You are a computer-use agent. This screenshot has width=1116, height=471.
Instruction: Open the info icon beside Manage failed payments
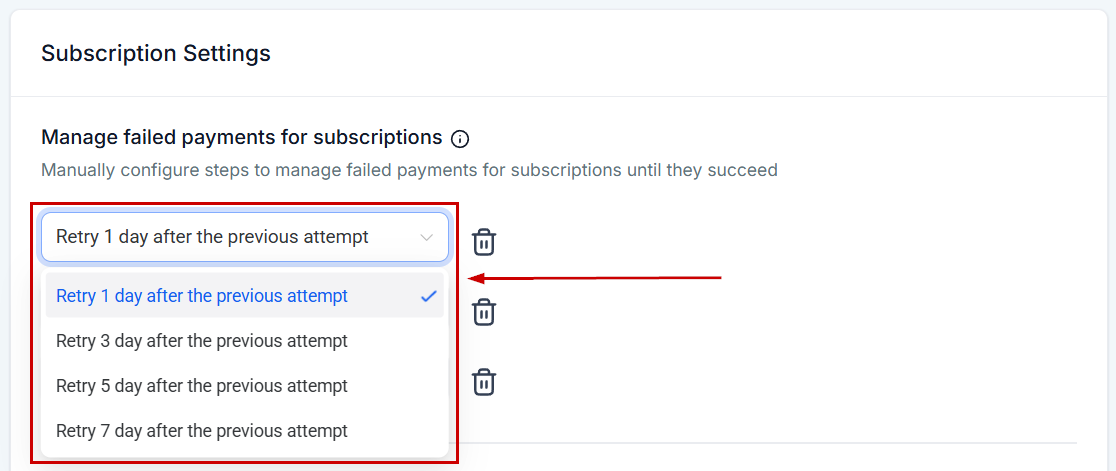click(x=460, y=139)
